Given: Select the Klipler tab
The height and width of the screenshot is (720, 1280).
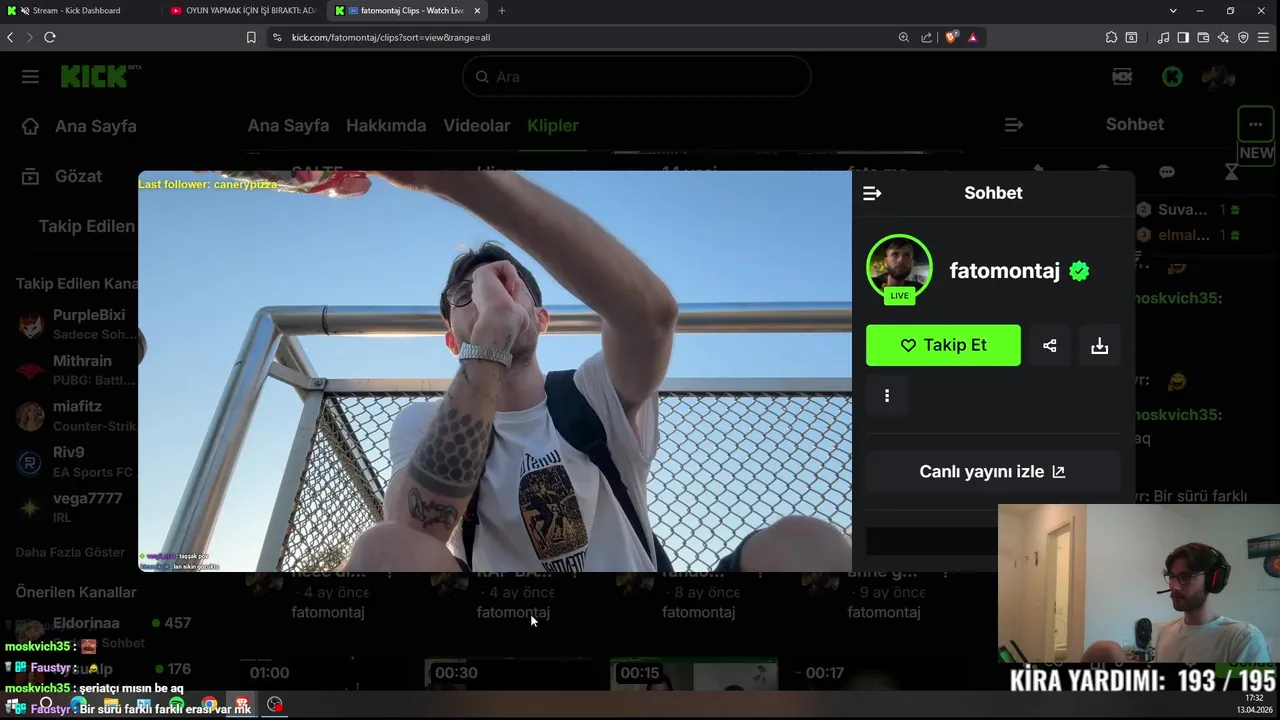Looking at the screenshot, I should tap(553, 125).
